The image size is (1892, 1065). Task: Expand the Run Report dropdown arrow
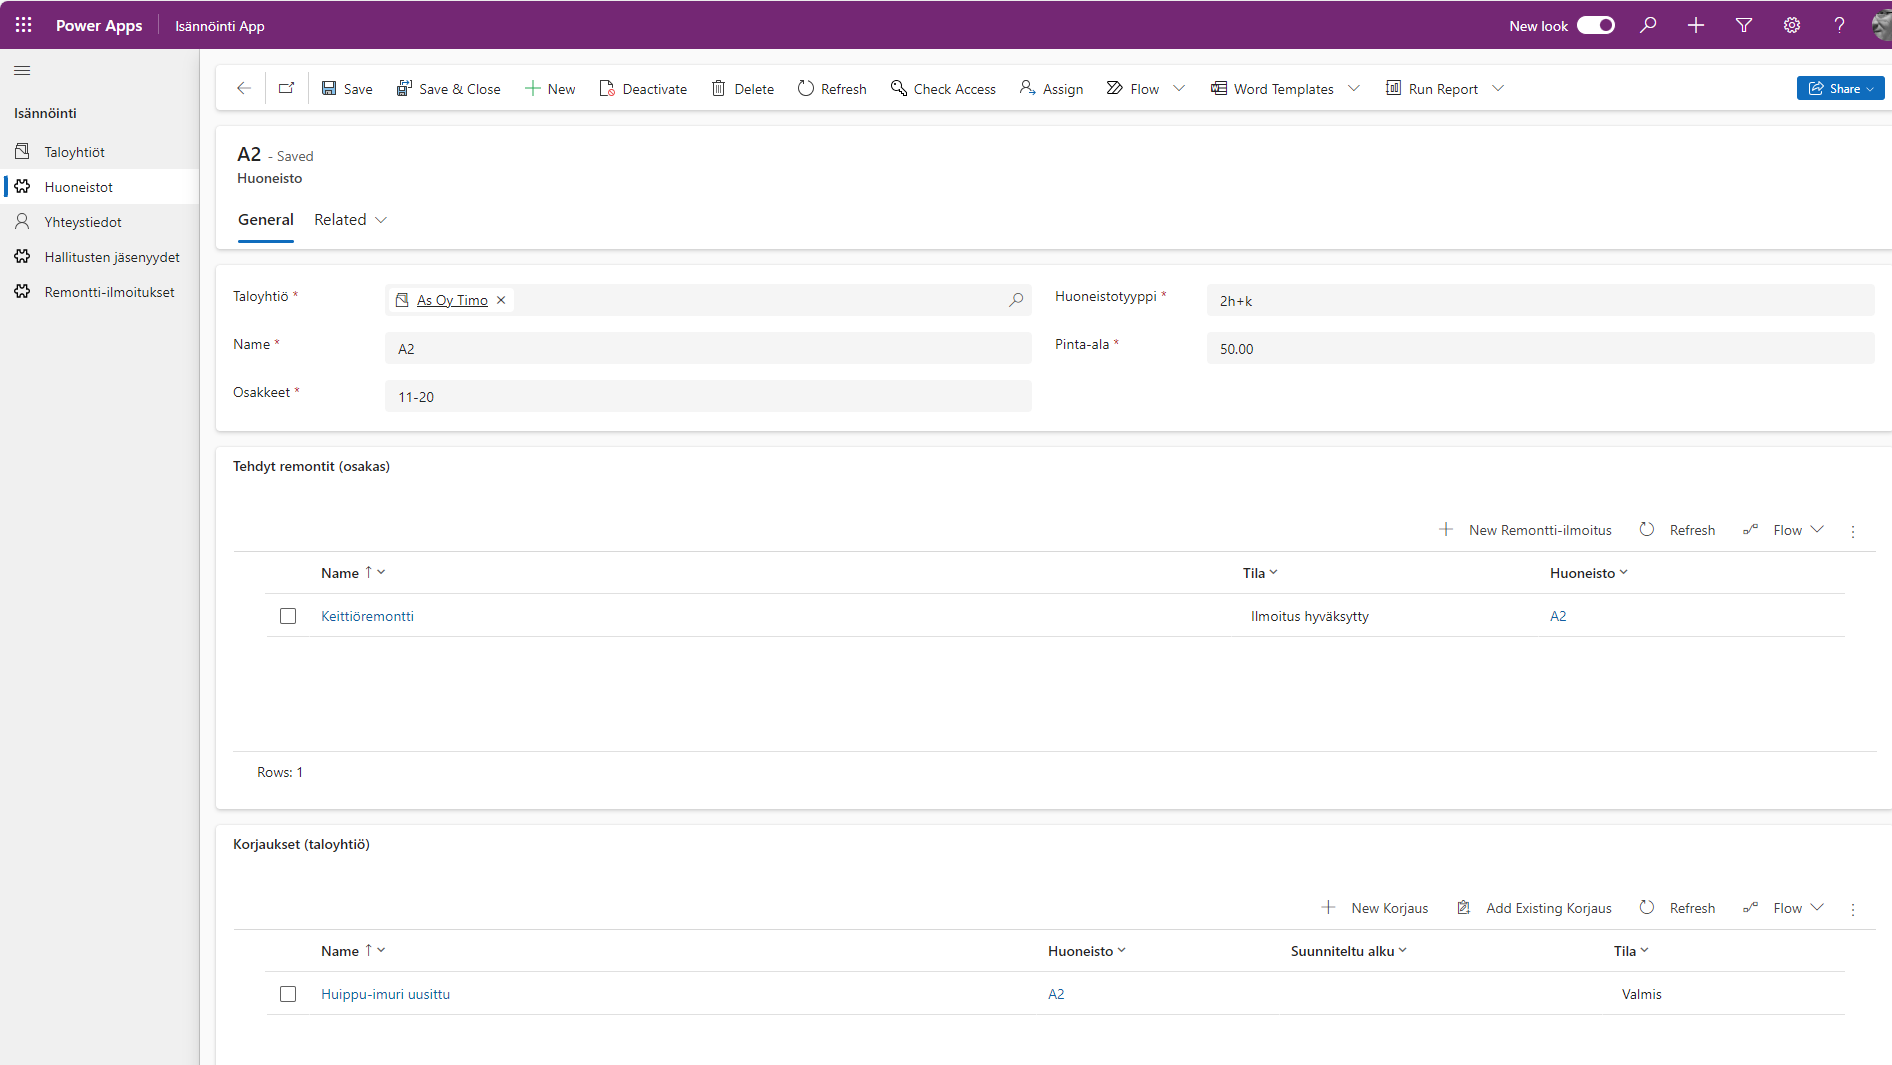pyautogui.click(x=1498, y=88)
